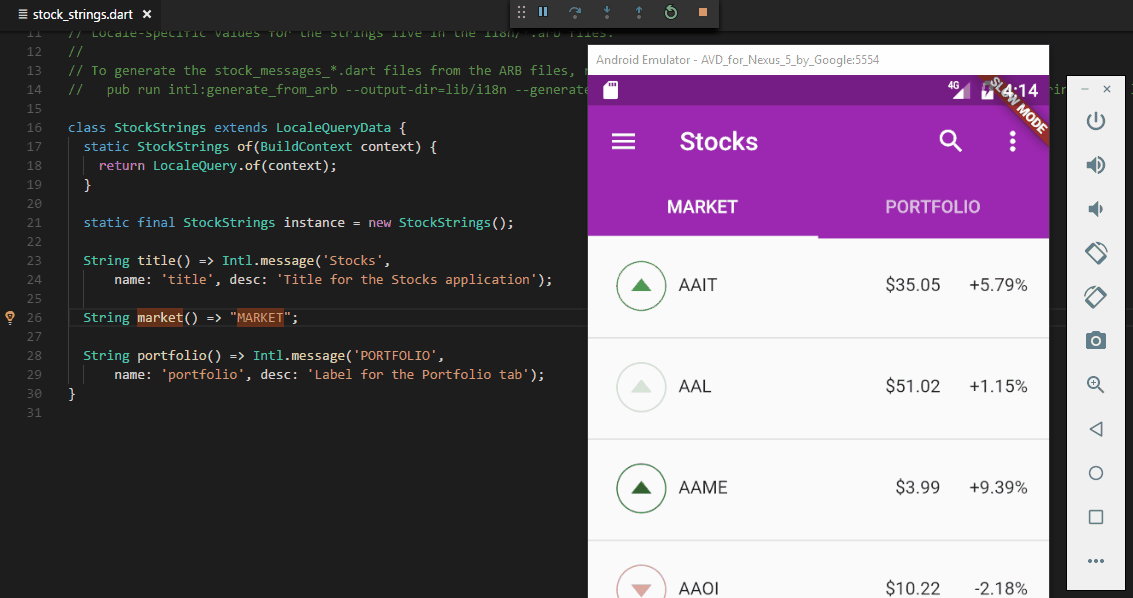Stop the debug session

pyautogui.click(x=703, y=12)
